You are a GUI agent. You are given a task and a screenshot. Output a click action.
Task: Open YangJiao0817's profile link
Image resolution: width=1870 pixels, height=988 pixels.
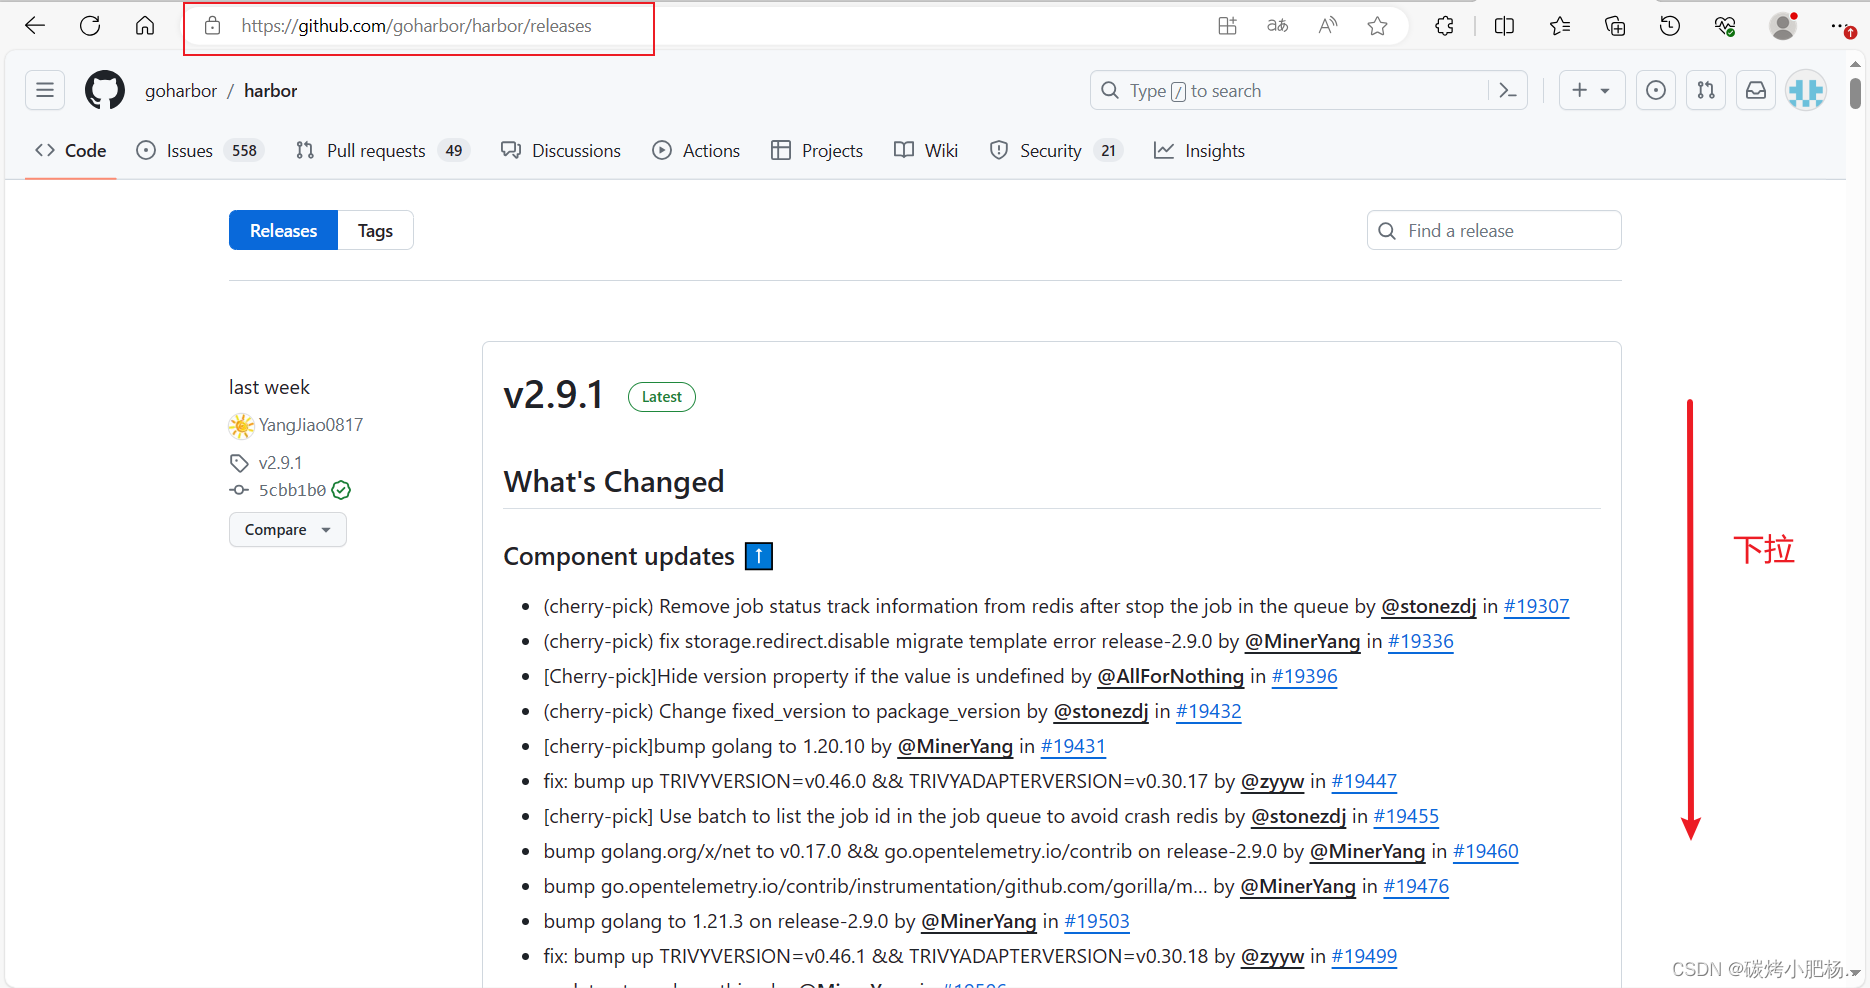[x=310, y=425]
